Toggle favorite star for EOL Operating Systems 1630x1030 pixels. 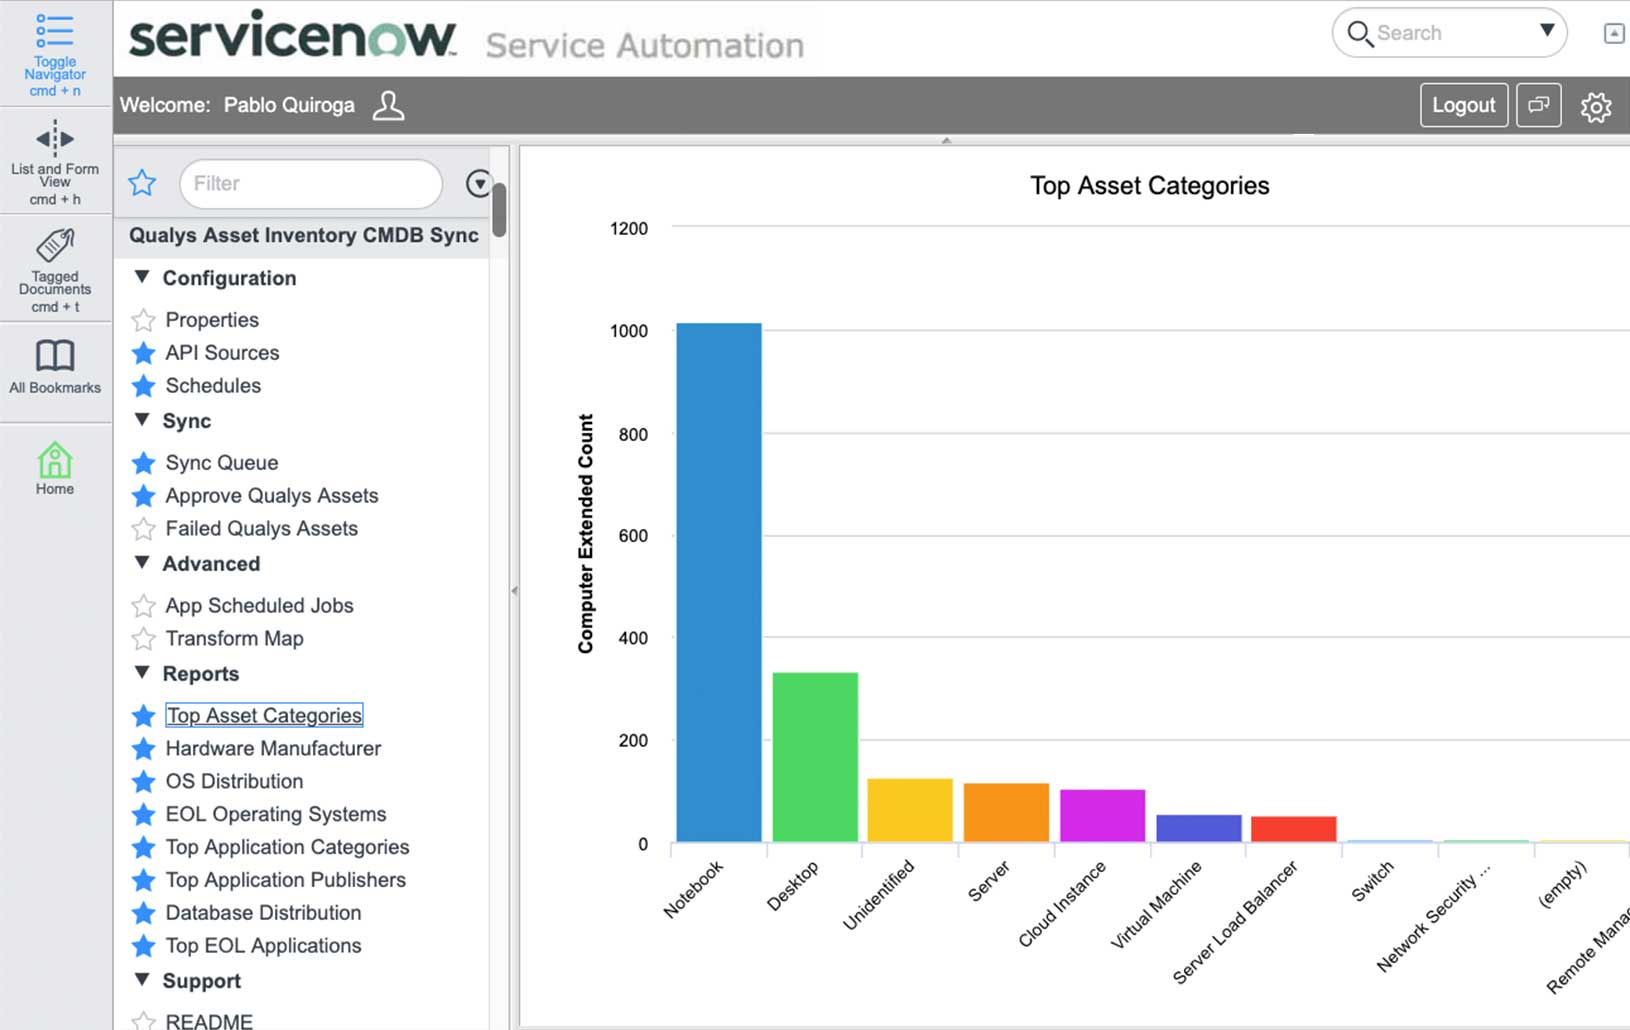[x=143, y=815]
